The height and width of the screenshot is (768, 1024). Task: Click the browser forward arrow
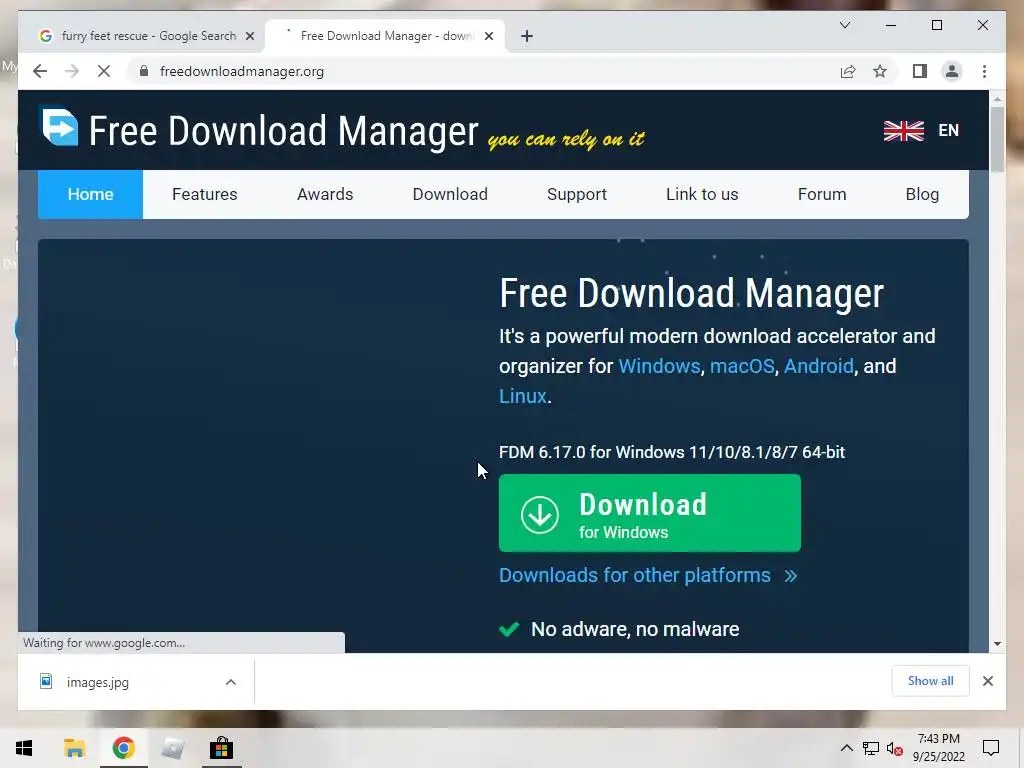[x=72, y=71]
